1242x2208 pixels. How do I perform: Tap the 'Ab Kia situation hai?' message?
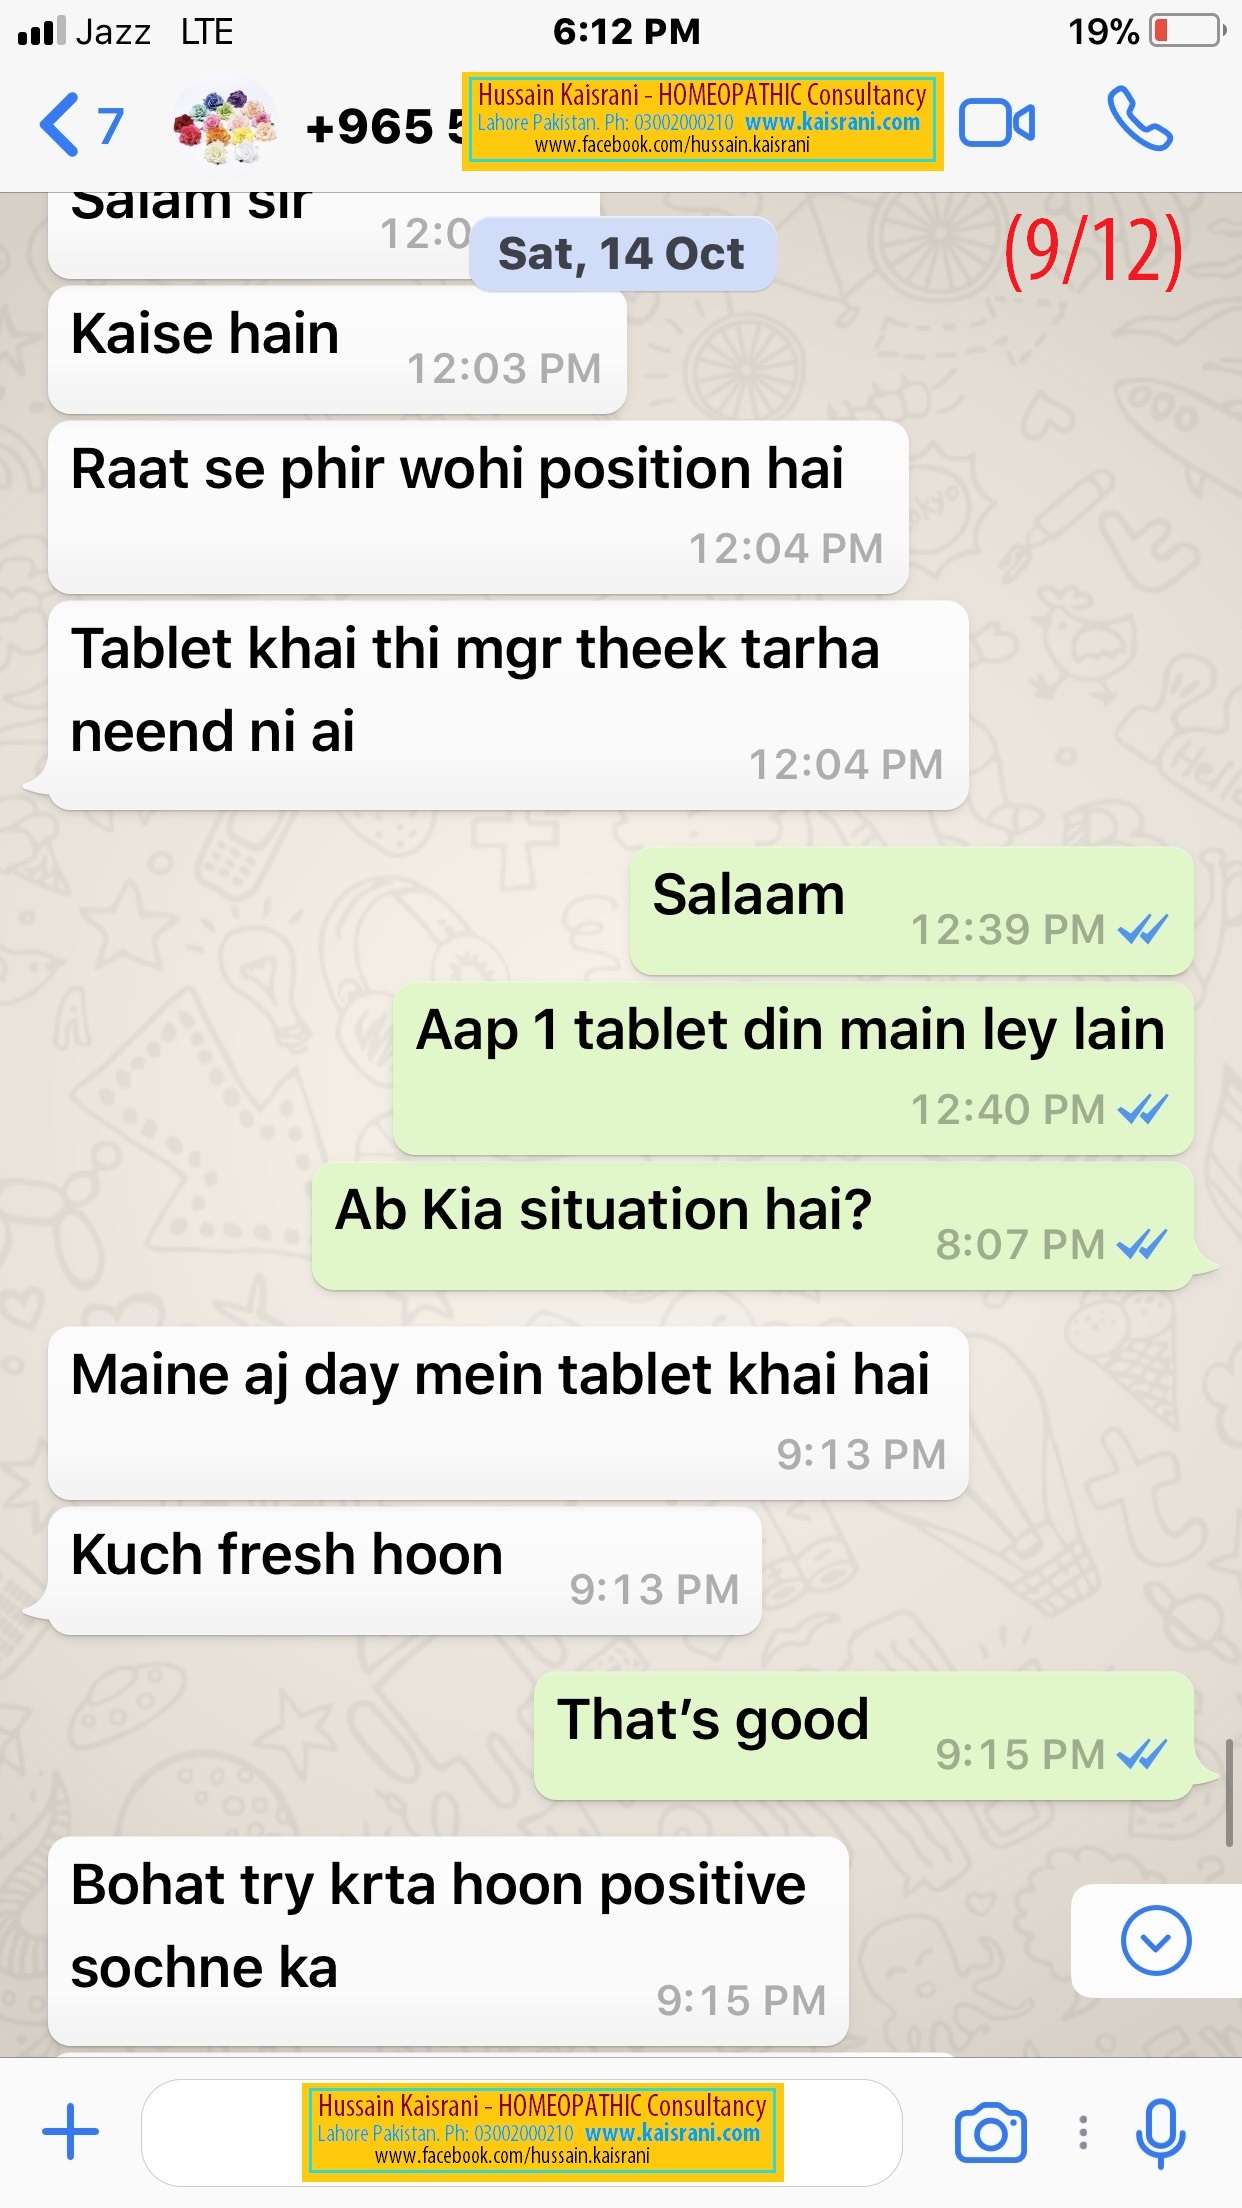point(753,1226)
